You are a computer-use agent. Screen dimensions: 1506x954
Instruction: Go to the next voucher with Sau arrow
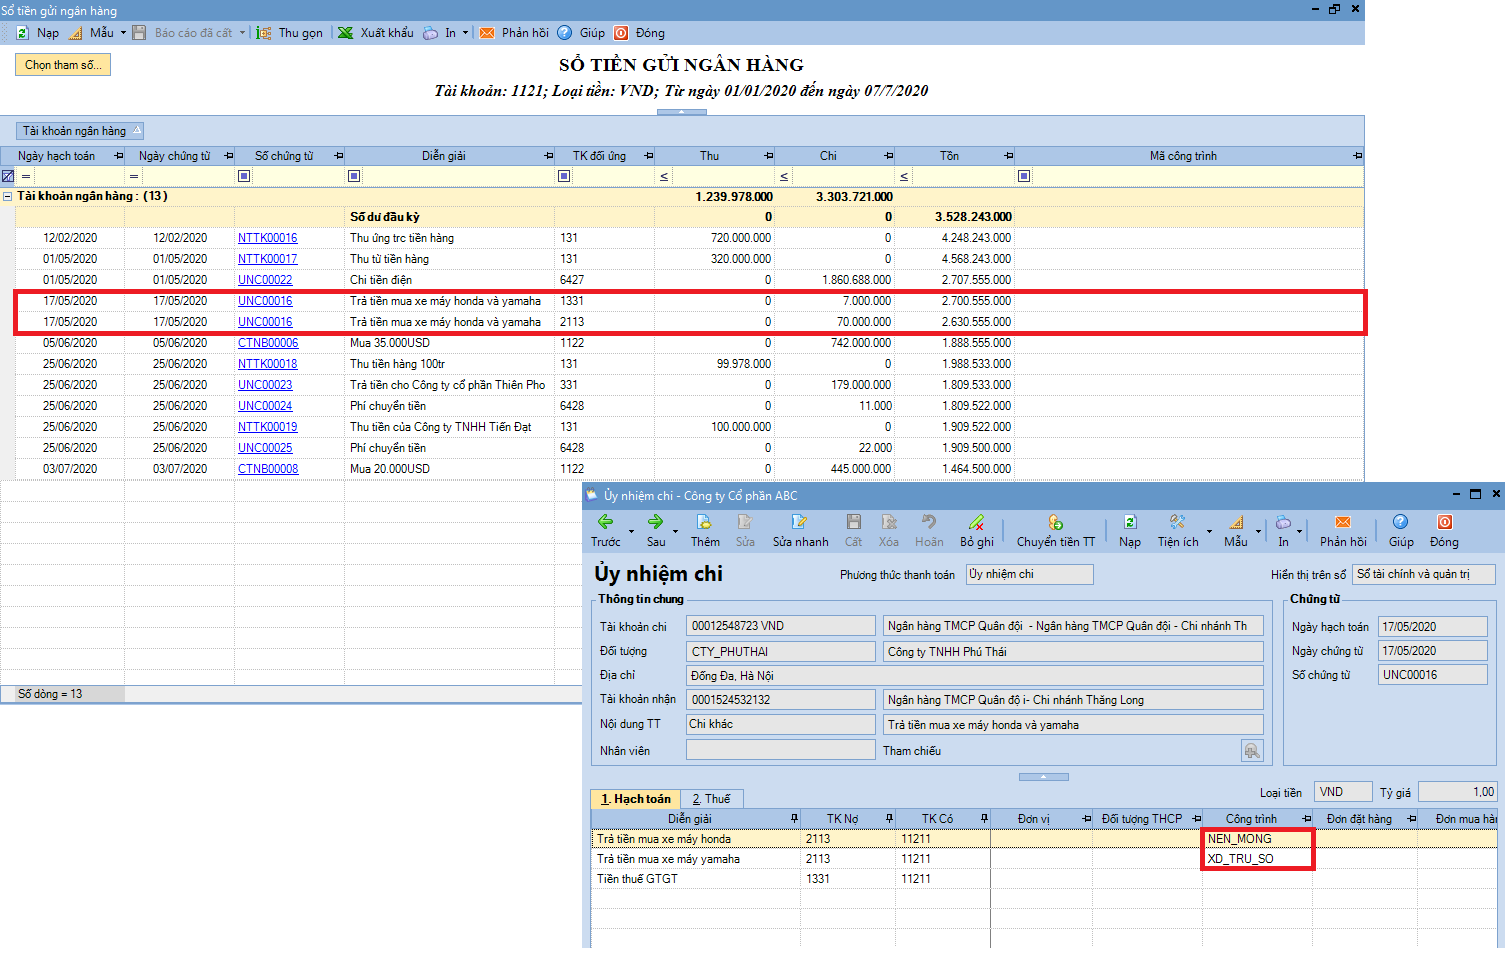click(655, 522)
